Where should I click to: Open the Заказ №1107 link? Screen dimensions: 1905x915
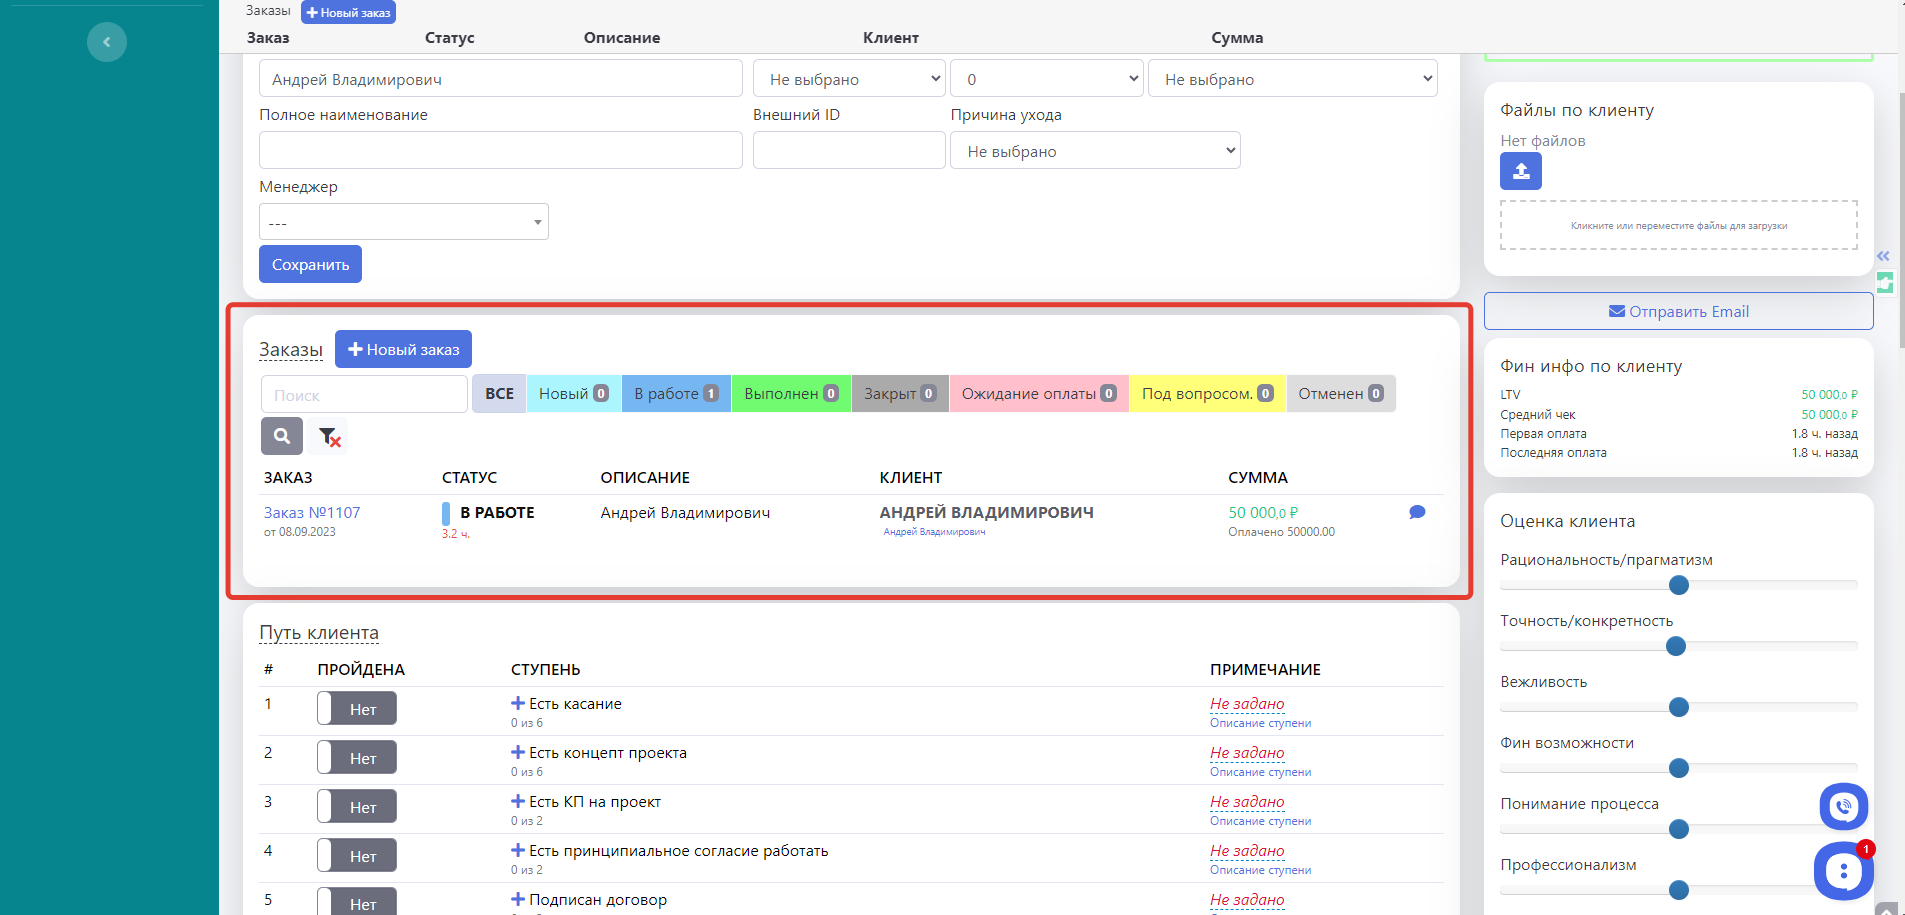[312, 513]
